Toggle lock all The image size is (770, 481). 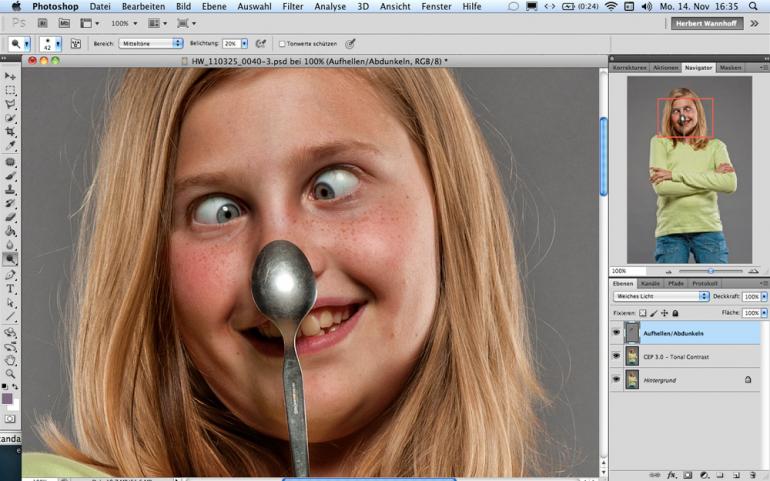coord(675,313)
